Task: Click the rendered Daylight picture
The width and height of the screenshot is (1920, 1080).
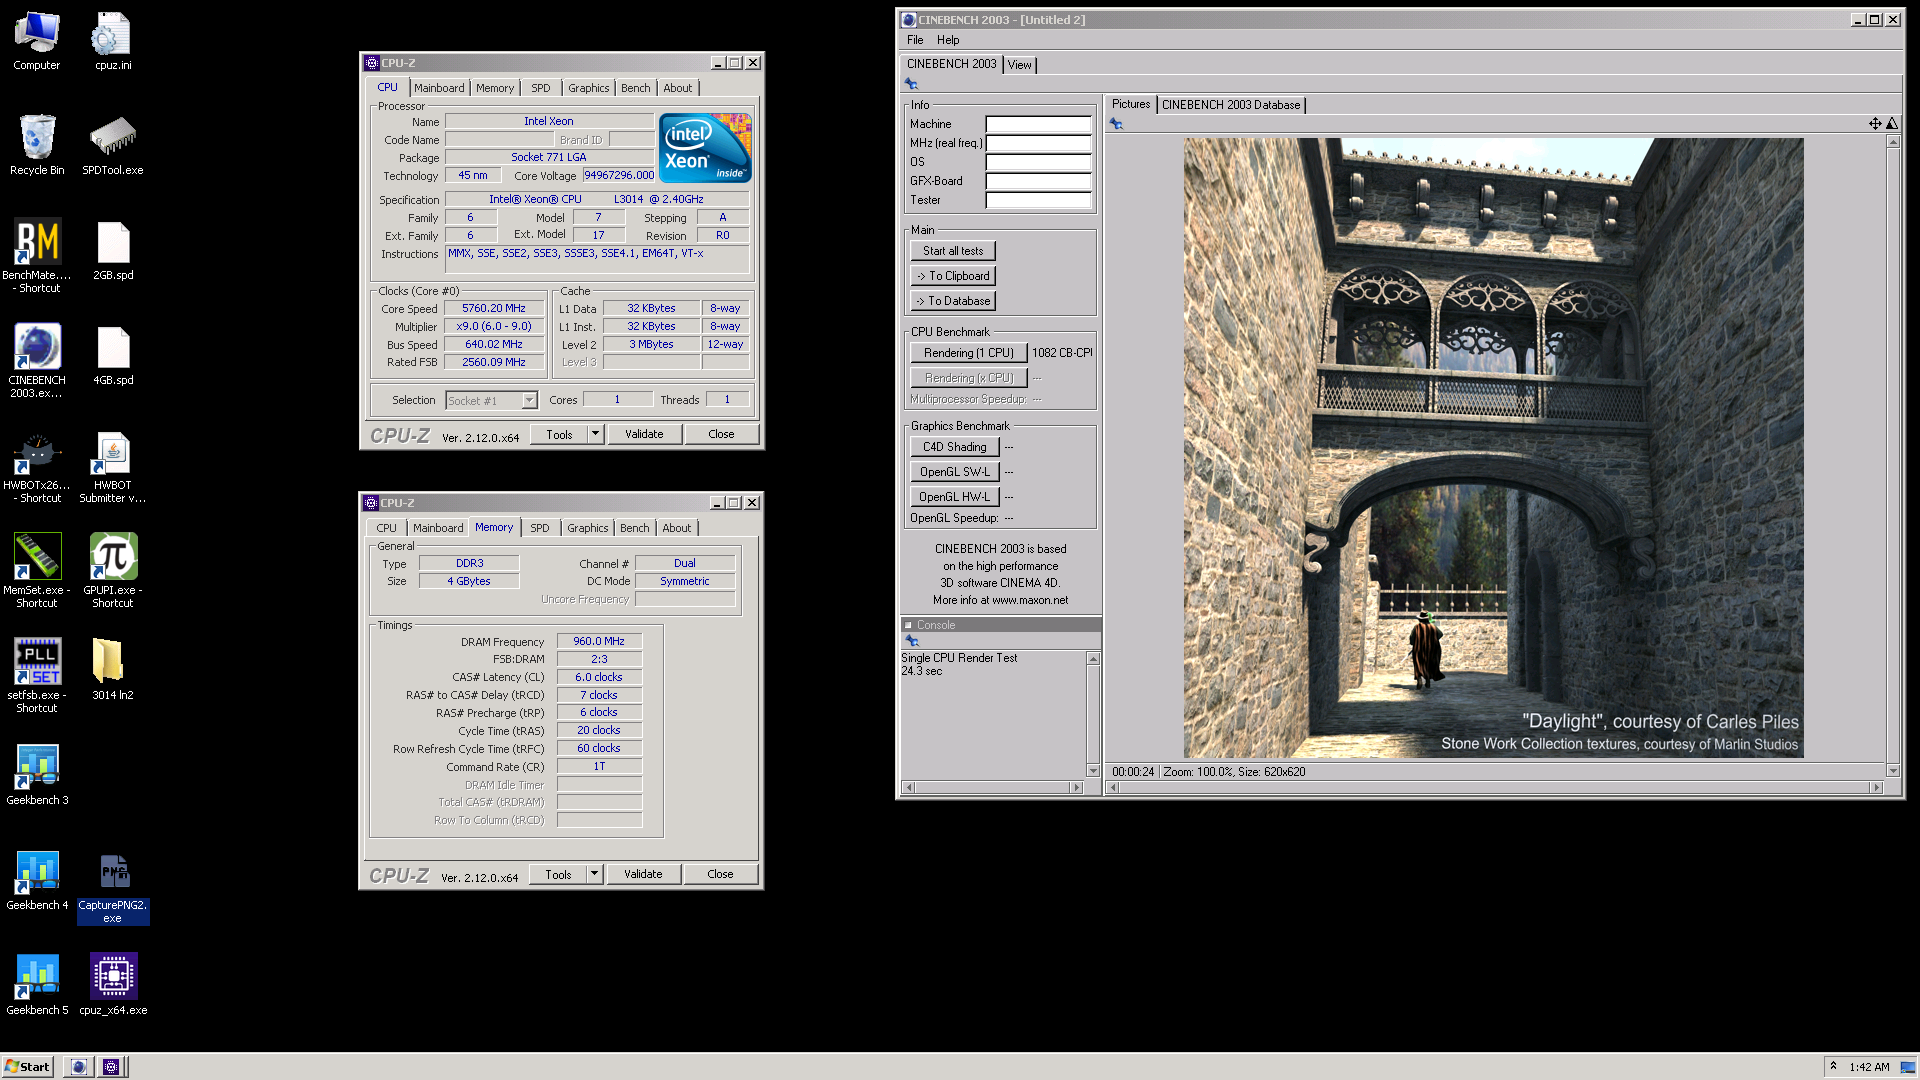Action: [x=1494, y=448]
